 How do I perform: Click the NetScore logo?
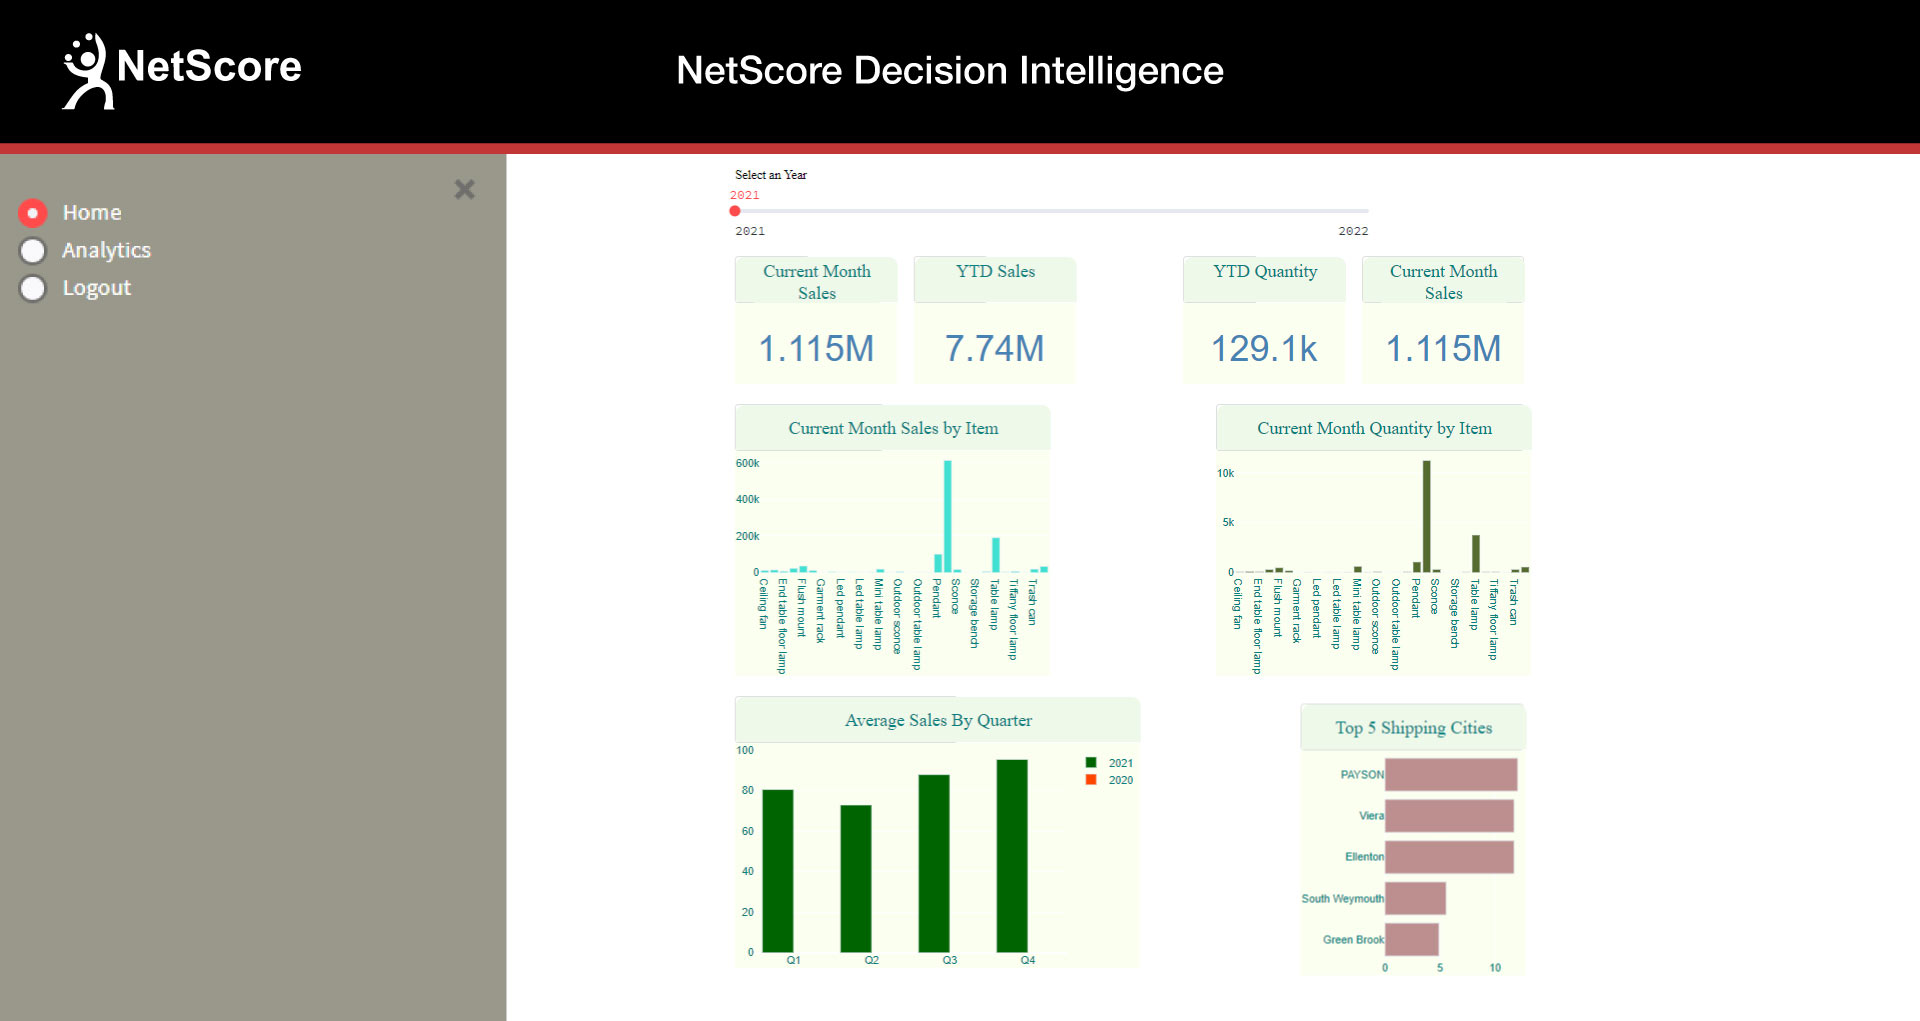(x=181, y=70)
